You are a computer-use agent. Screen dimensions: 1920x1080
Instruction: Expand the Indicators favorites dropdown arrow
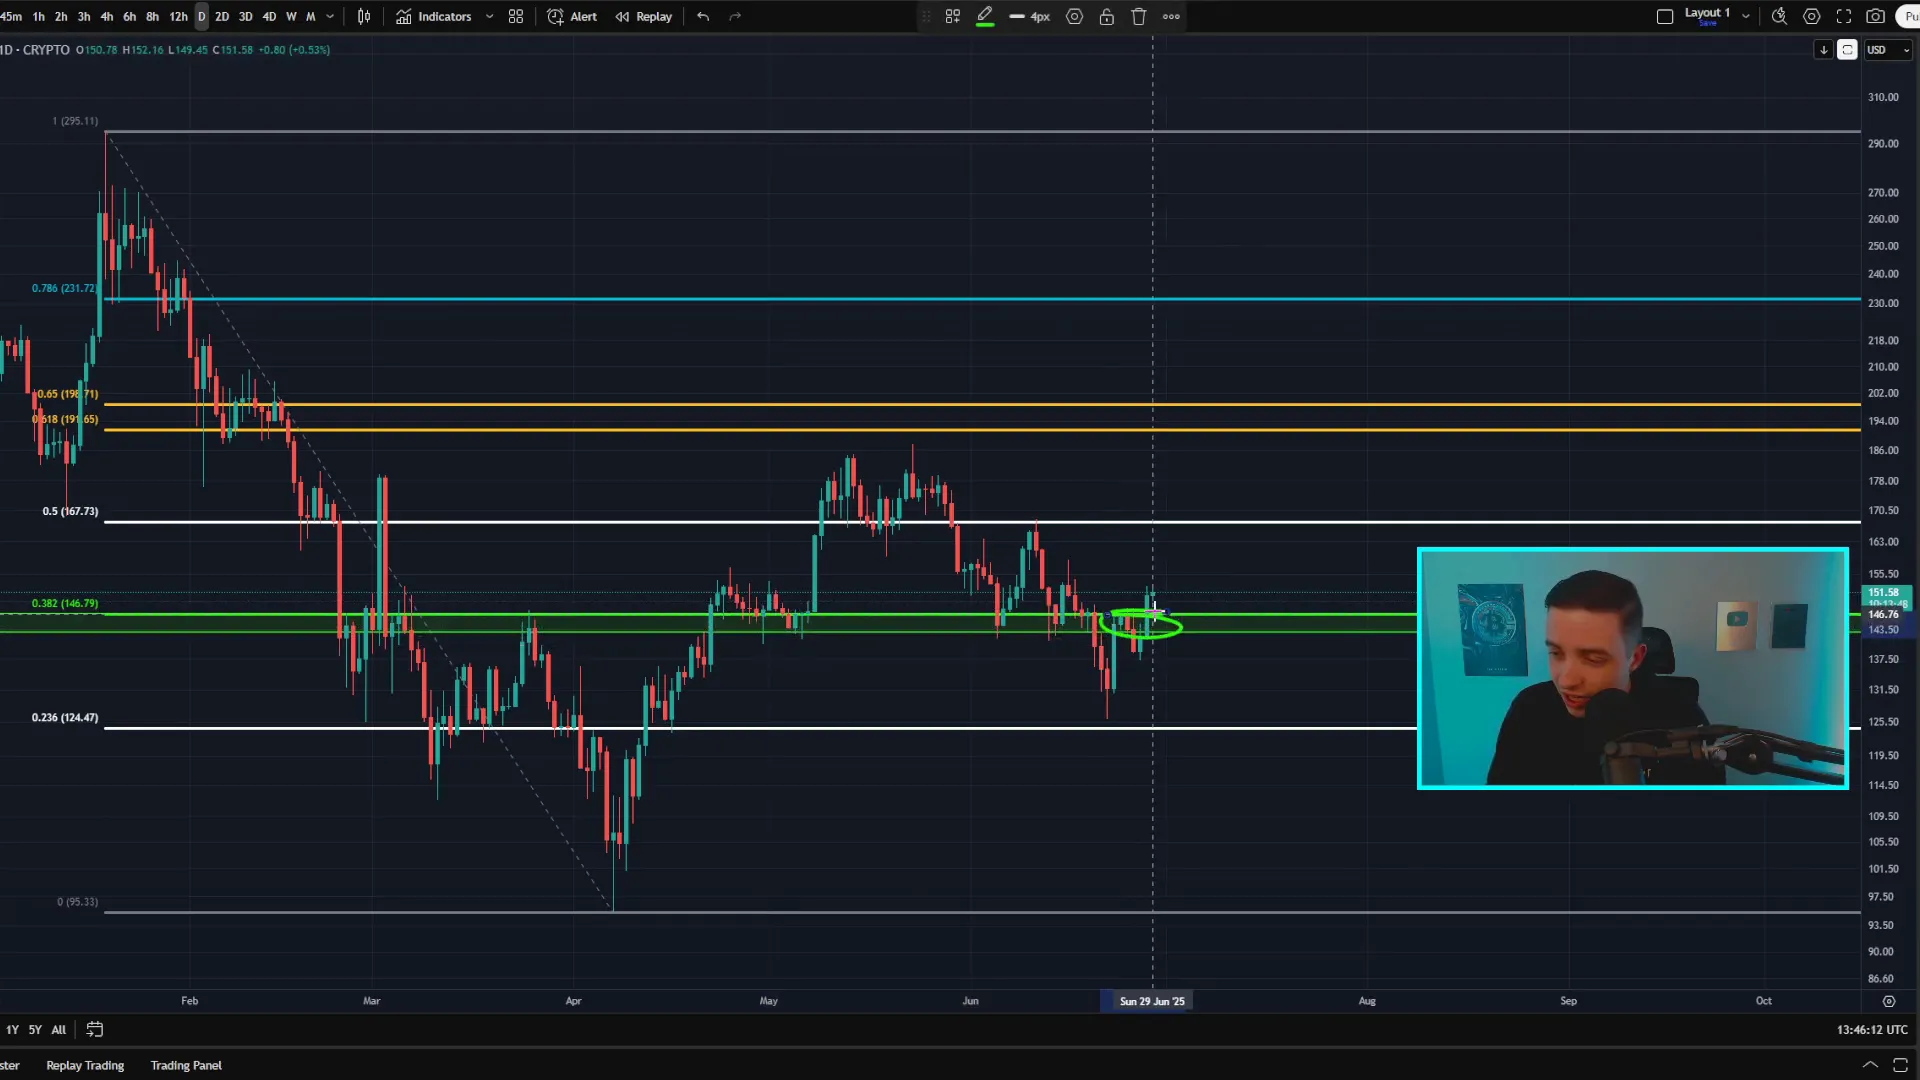[x=489, y=16]
